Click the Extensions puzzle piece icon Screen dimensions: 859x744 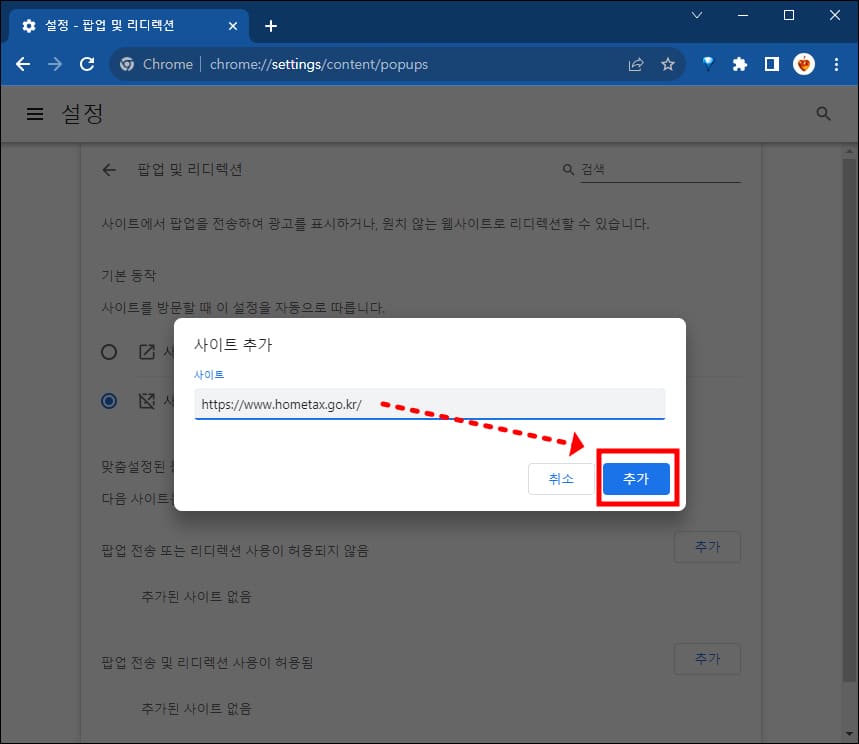click(739, 63)
